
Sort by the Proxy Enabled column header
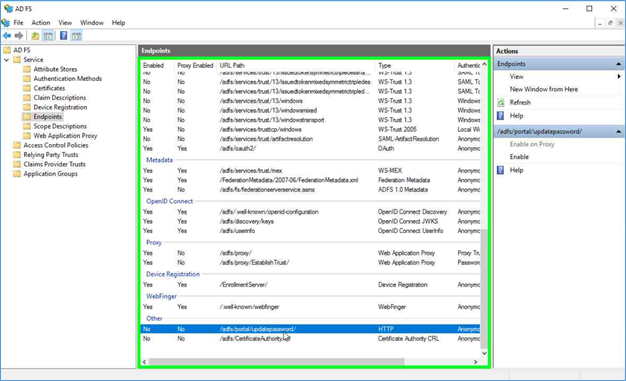click(x=195, y=65)
